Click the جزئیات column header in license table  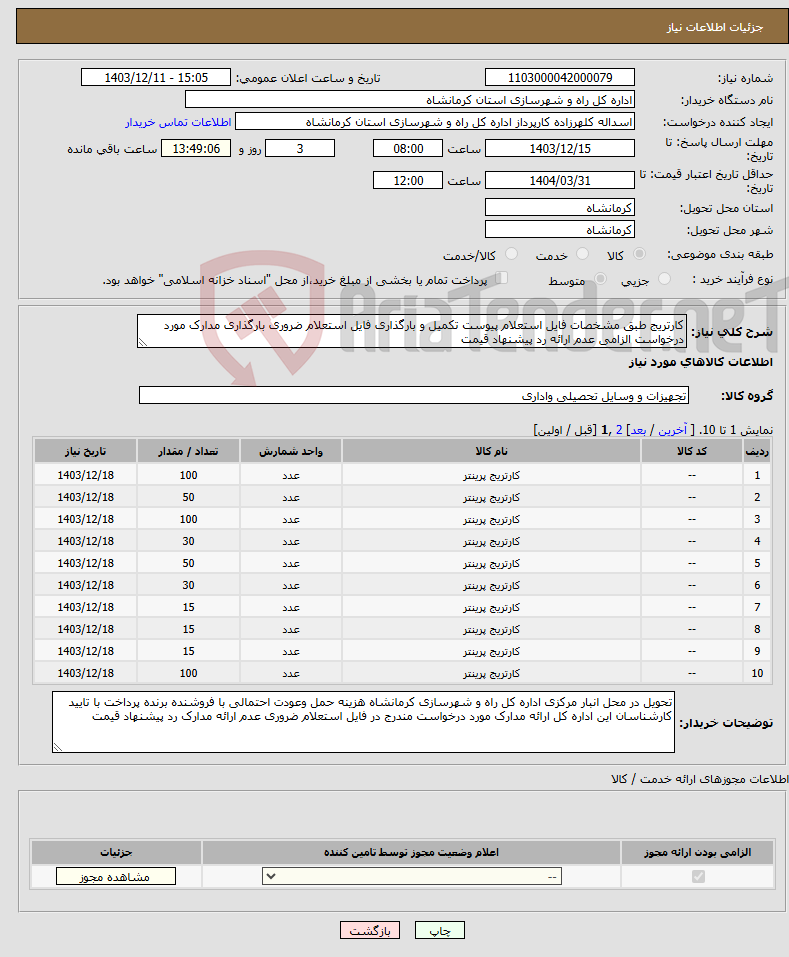point(116,852)
